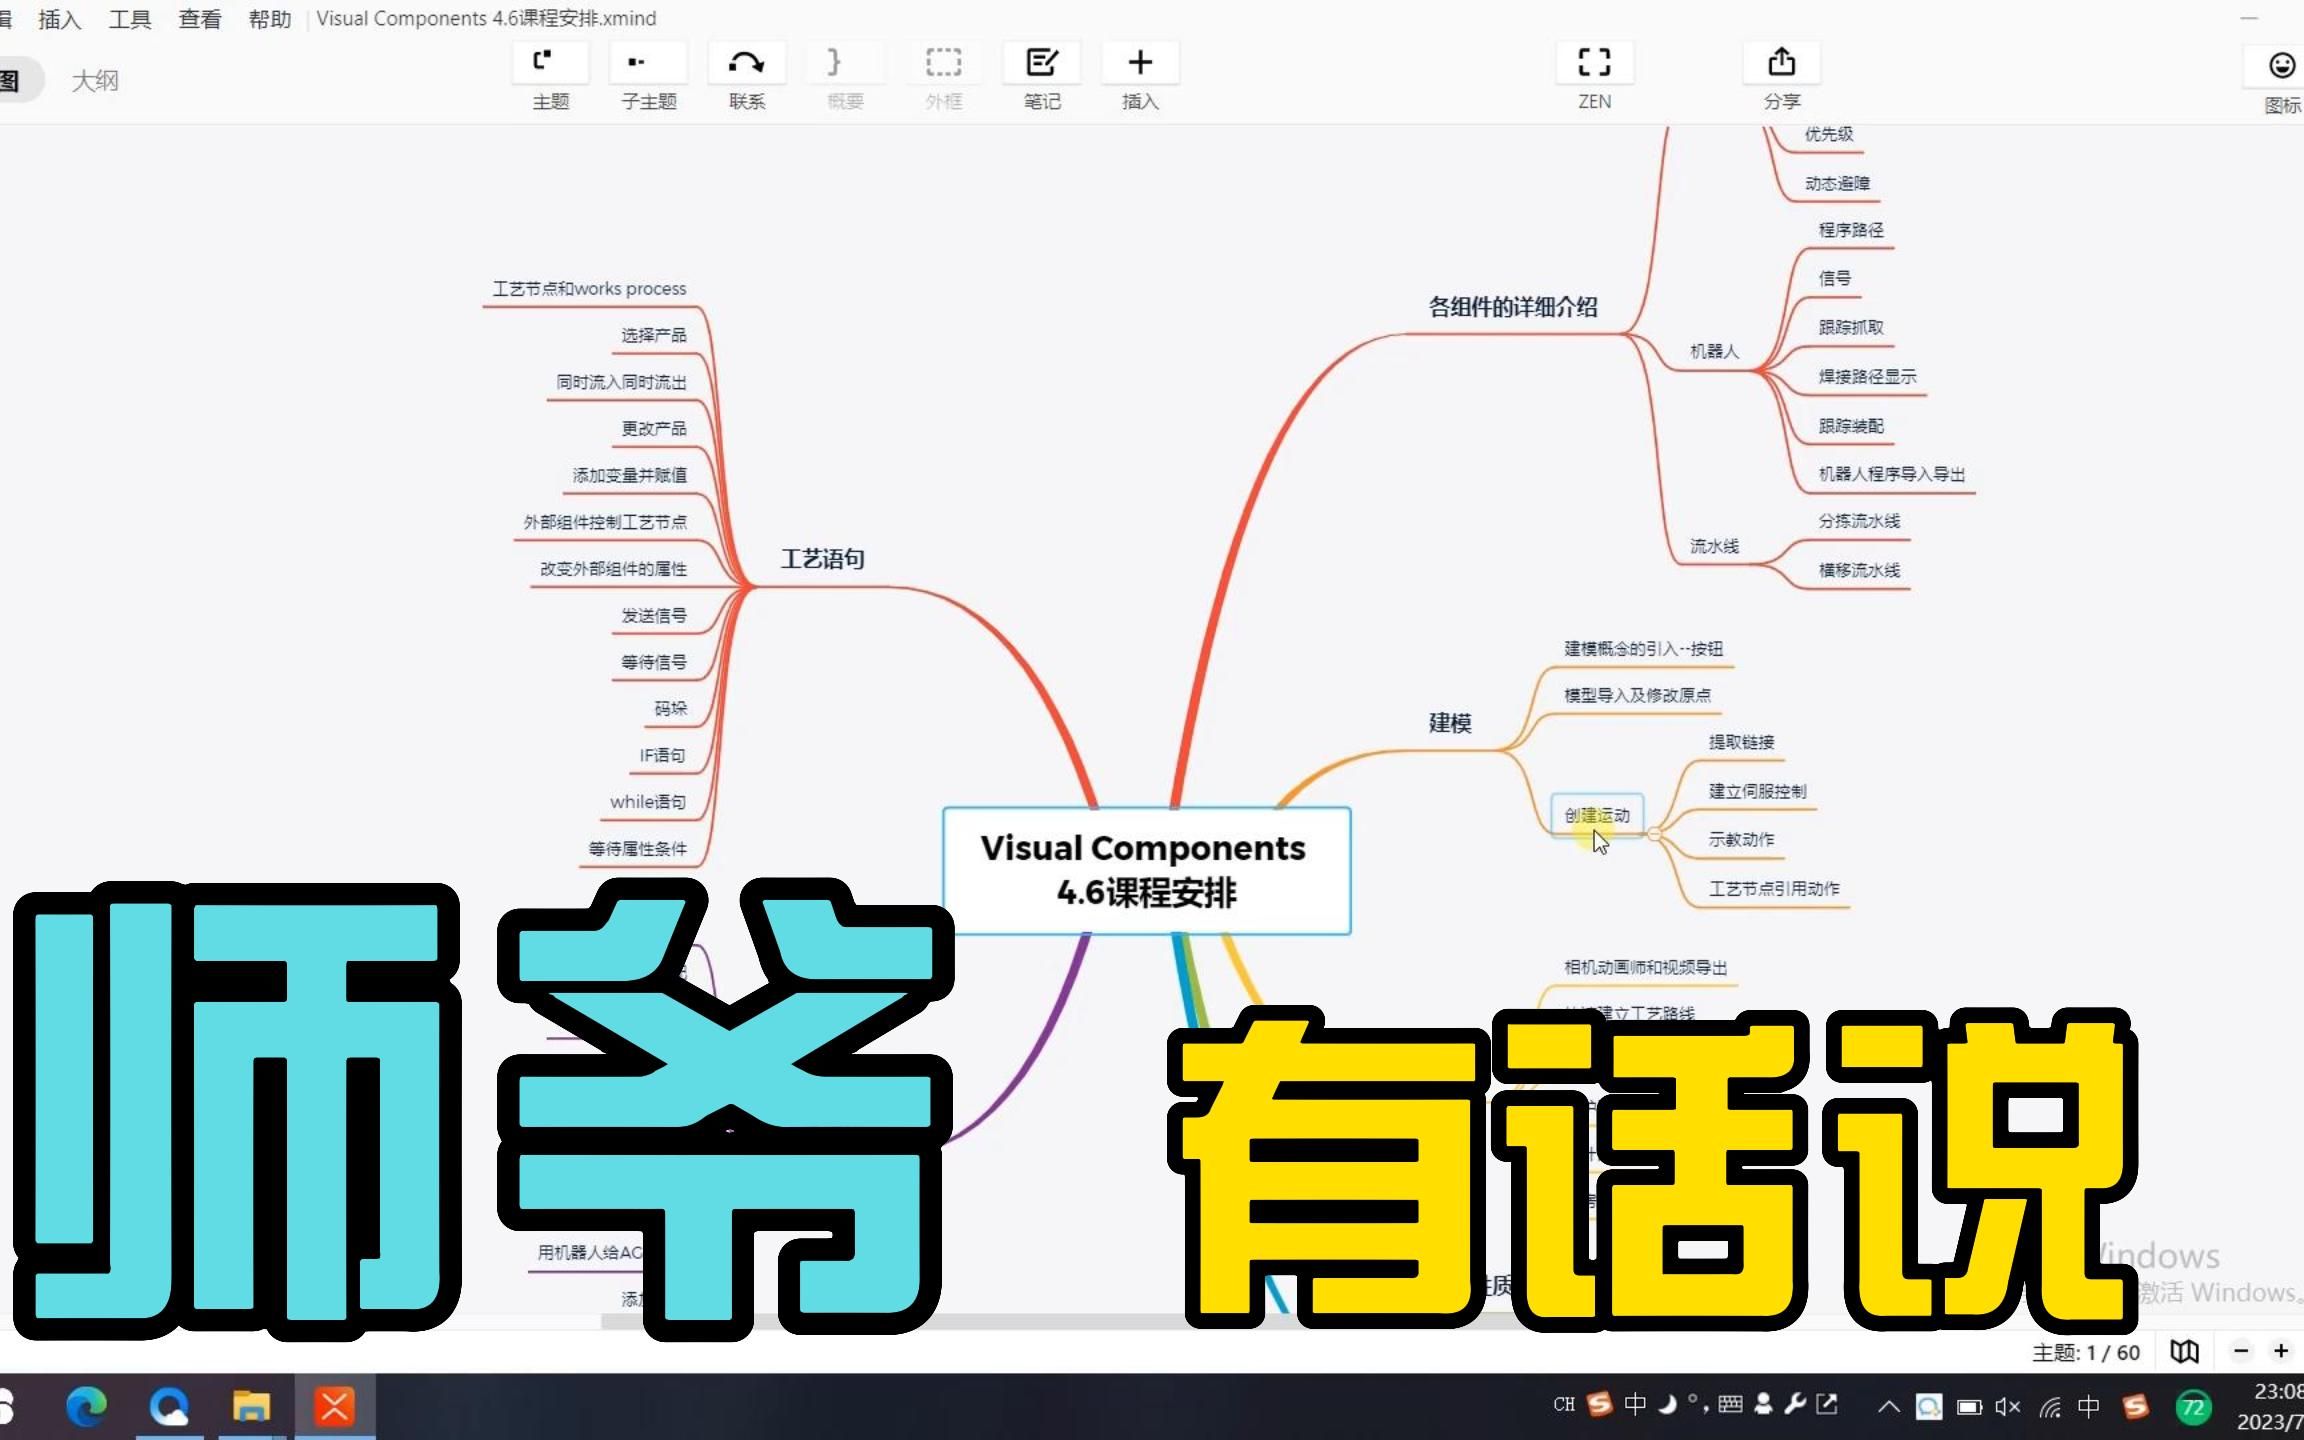Image resolution: width=2304 pixels, height=1440 pixels.
Task: Select the 创建运动 topic
Action: pyautogui.click(x=1597, y=815)
